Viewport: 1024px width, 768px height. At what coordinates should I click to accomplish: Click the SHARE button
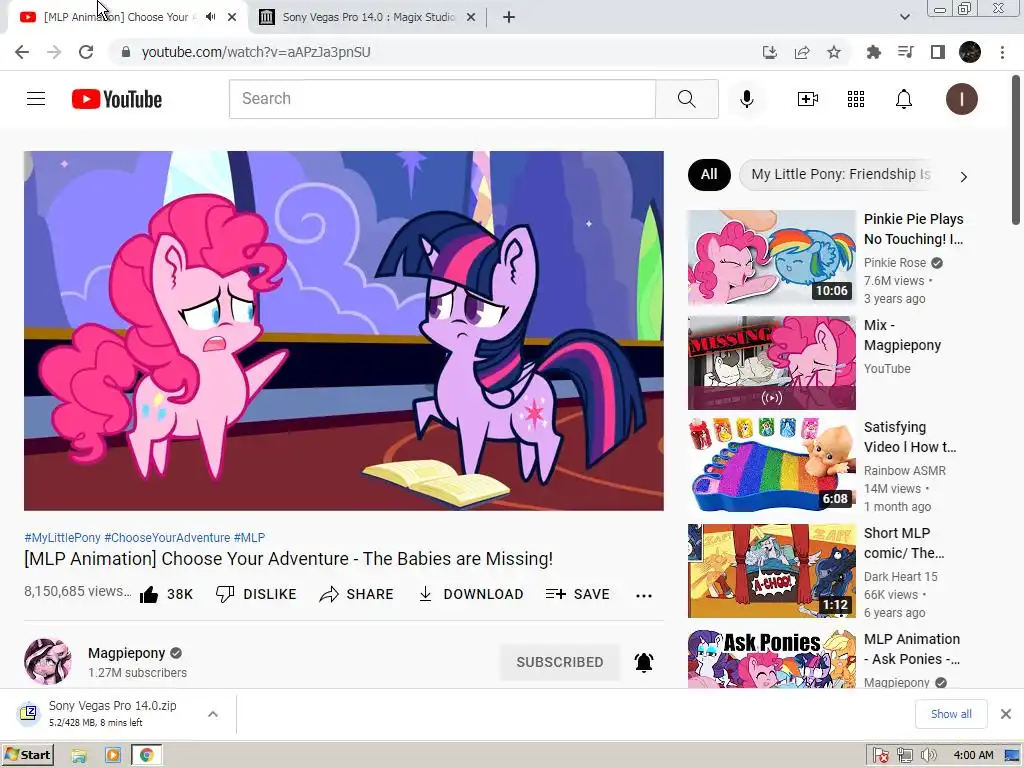click(x=357, y=594)
